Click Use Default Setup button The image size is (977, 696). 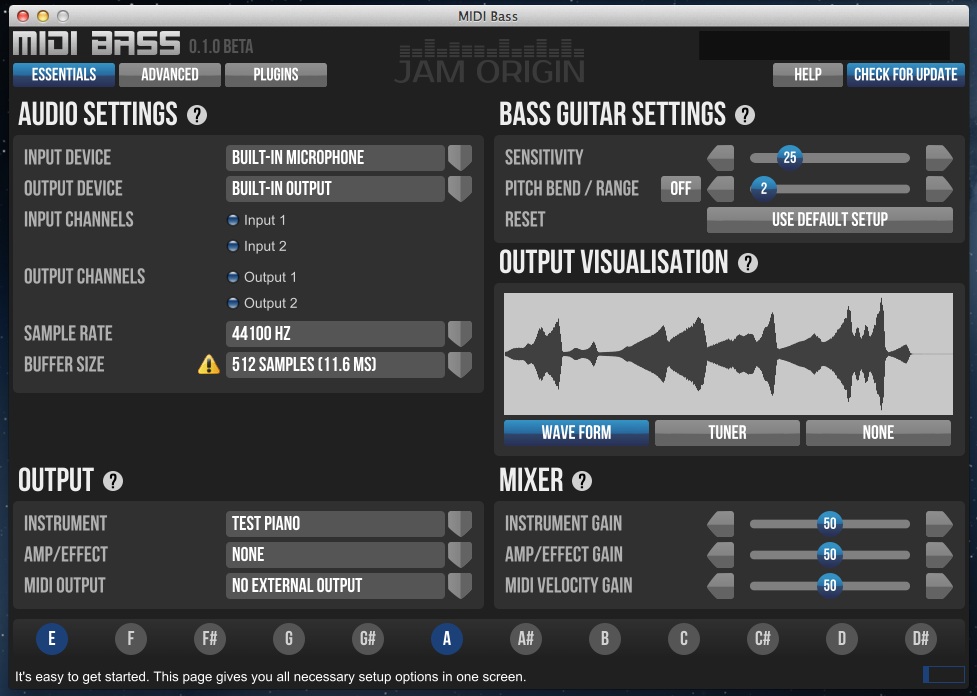pos(829,220)
